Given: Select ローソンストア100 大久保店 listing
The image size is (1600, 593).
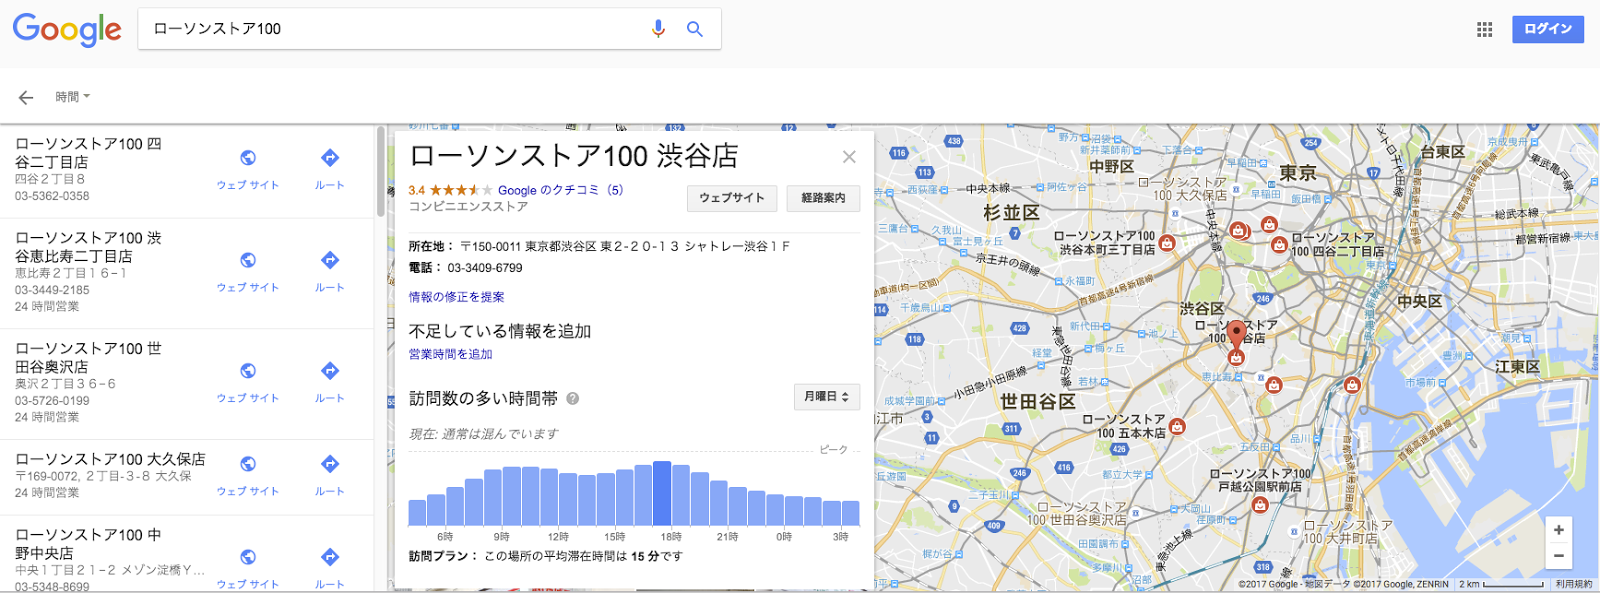Looking at the screenshot, I should 187,477.
